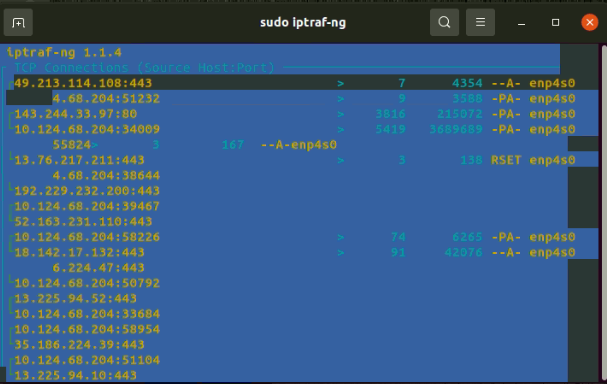The image size is (607, 384).
Task: Select connection 143.244.33.97:80
Action: 75,114
